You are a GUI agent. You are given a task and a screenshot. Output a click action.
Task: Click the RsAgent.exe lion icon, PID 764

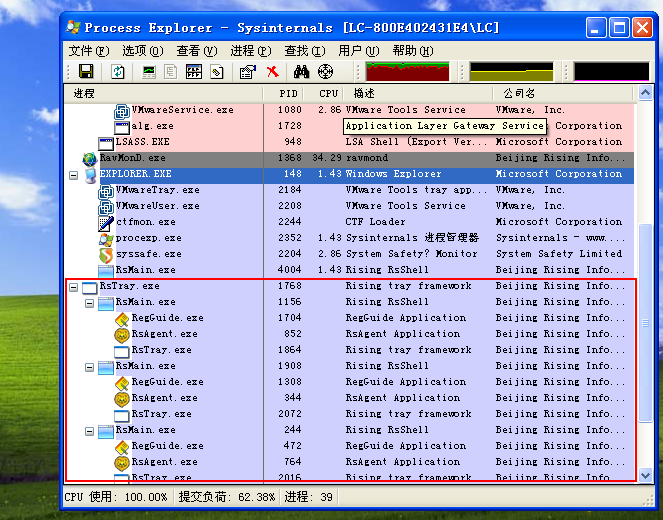pos(122,463)
